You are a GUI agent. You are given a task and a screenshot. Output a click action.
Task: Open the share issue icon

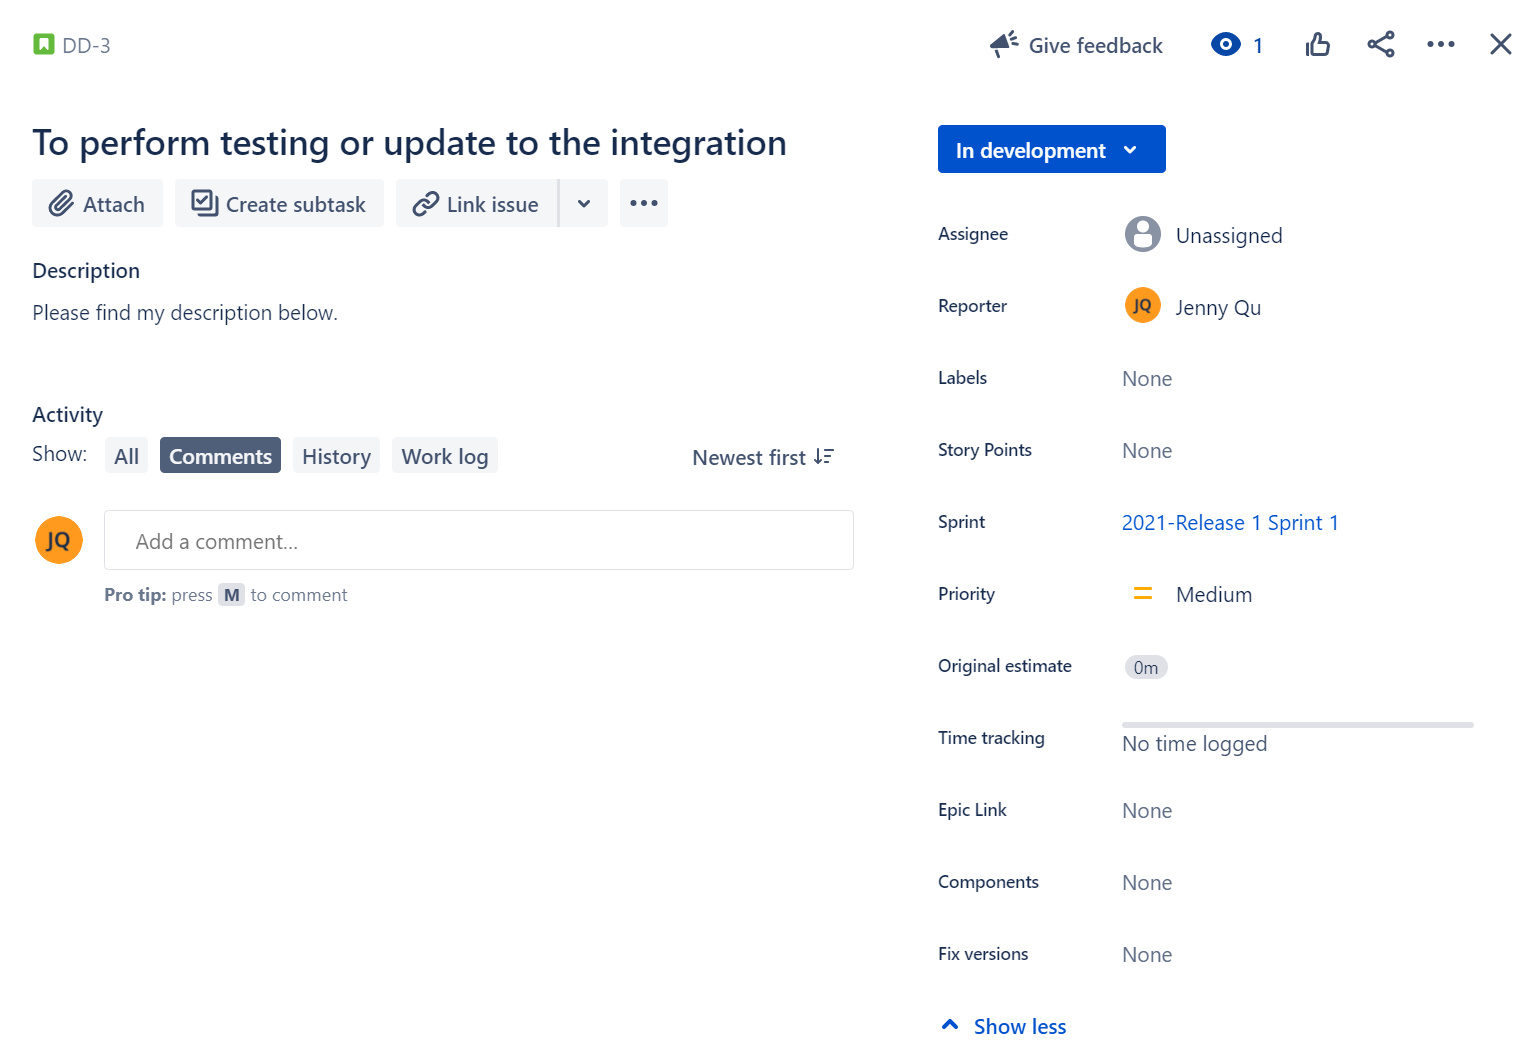pos(1381,44)
